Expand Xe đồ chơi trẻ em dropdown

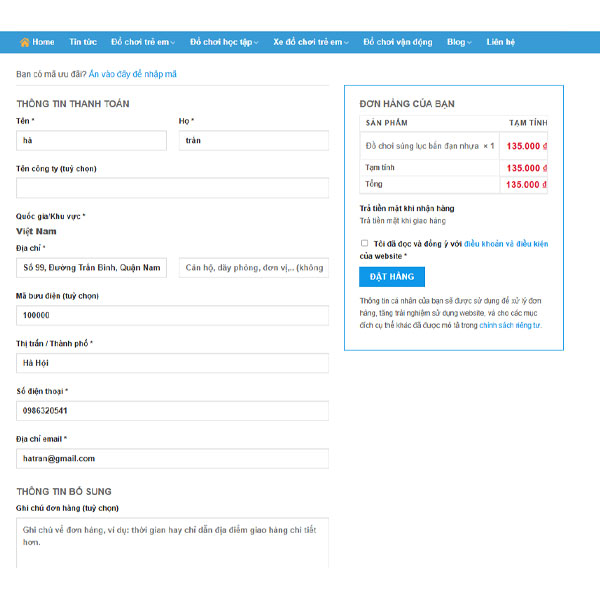pyautogui.click(x=311, y=42)
